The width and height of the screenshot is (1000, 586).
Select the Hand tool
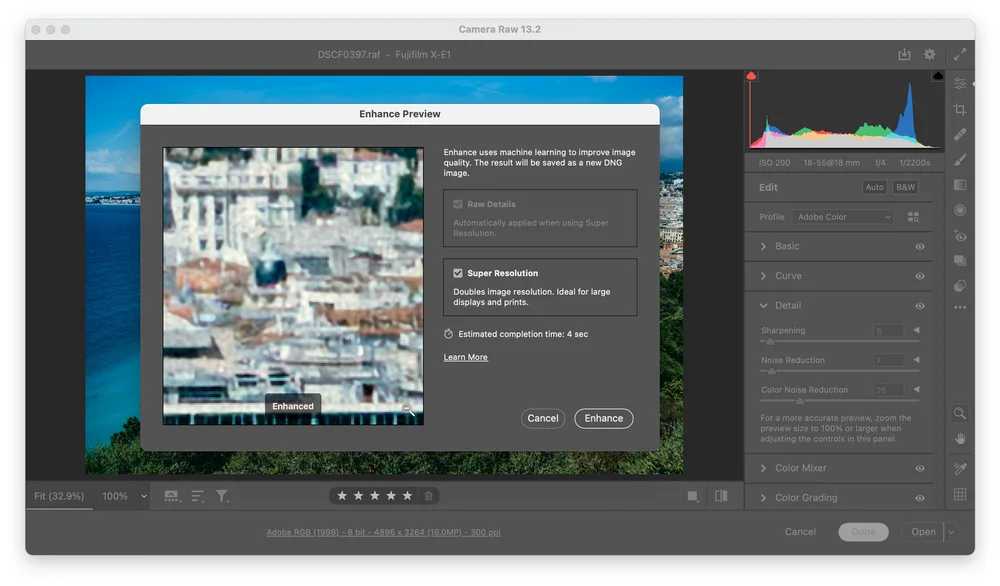point(960,439)
